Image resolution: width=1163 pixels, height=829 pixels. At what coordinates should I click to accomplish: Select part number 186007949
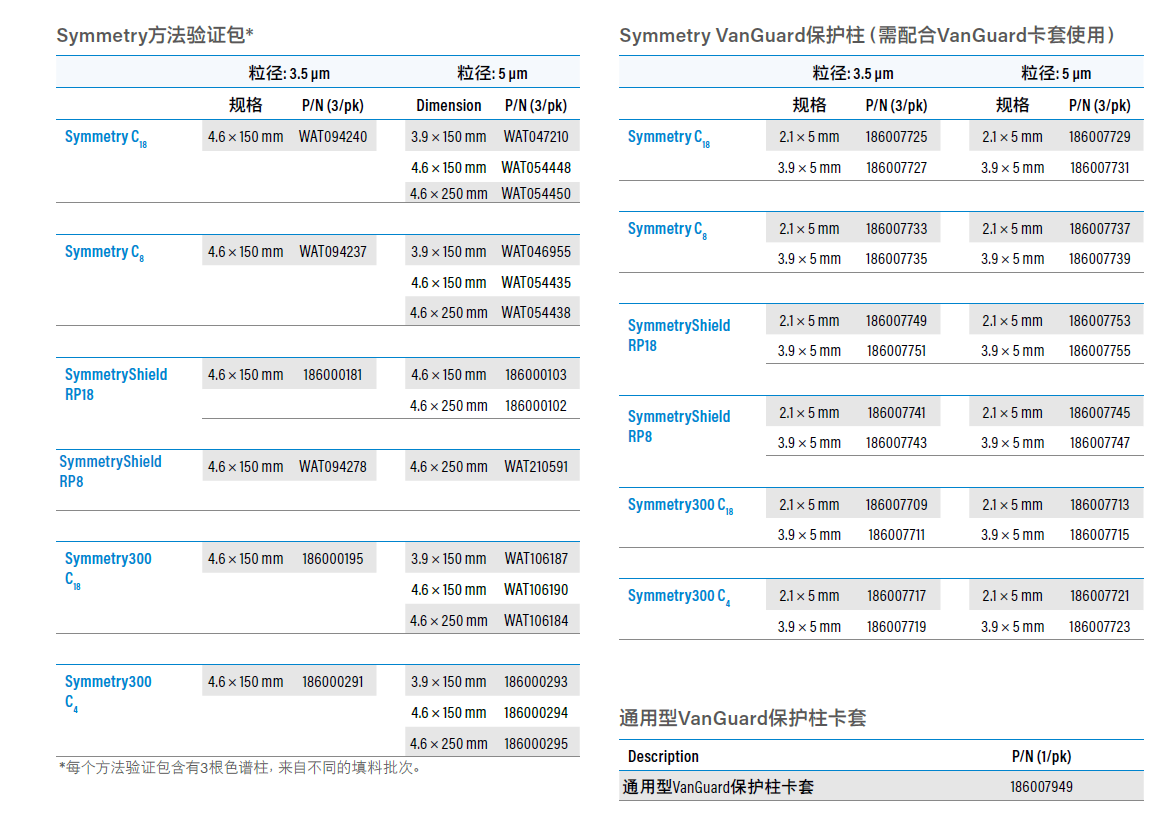(1041, 787)
